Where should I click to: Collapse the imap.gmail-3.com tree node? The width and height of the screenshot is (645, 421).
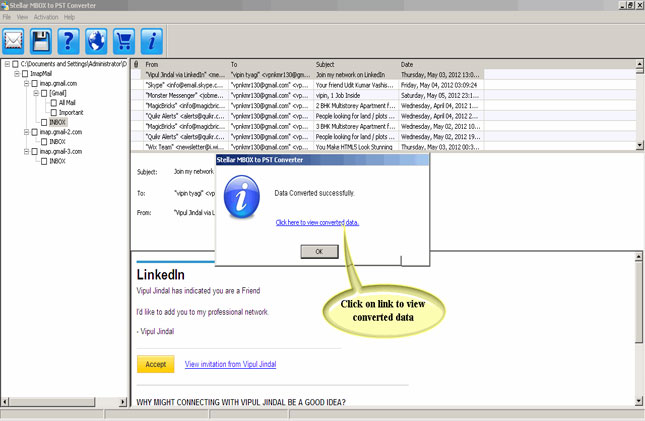point(26,151)
